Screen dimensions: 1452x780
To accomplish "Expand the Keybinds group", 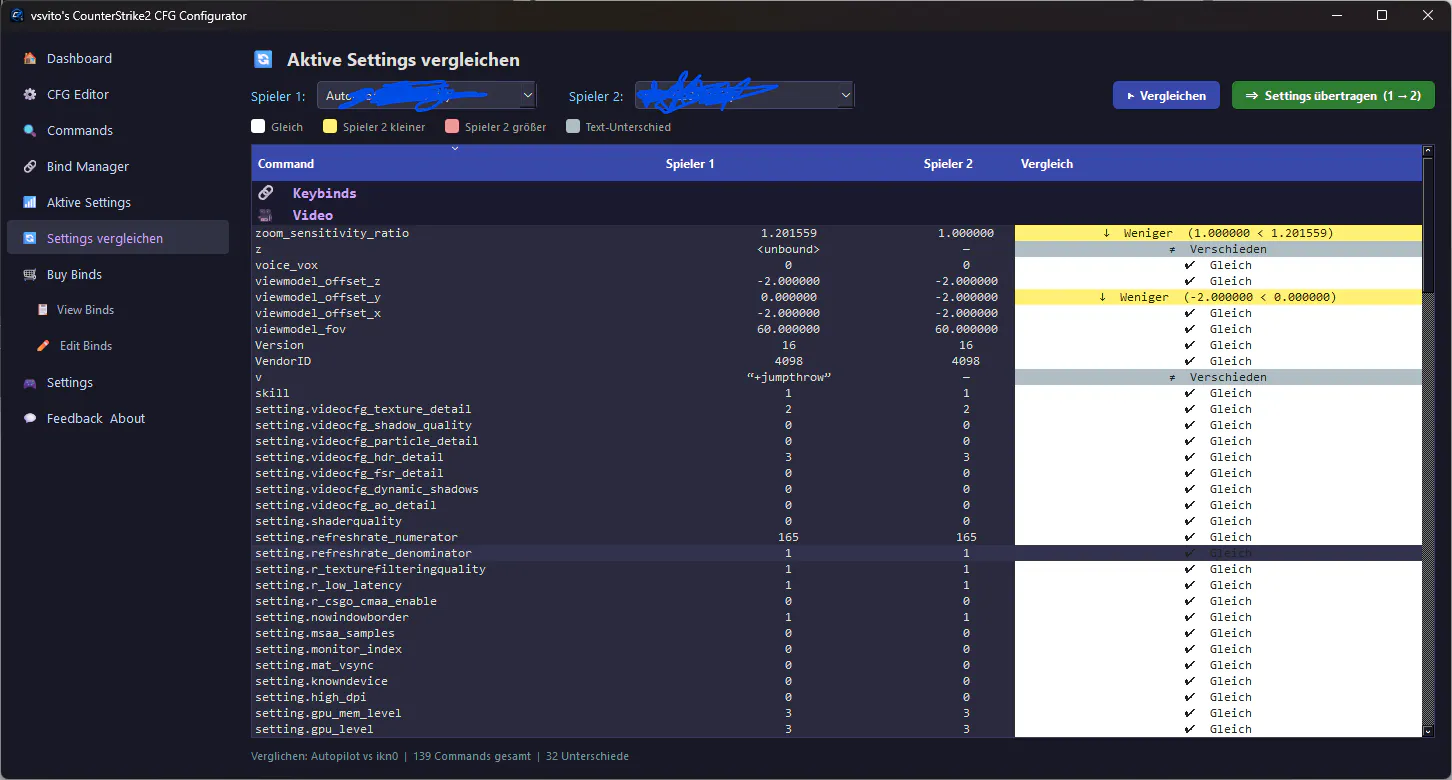I will pos(324,193).
